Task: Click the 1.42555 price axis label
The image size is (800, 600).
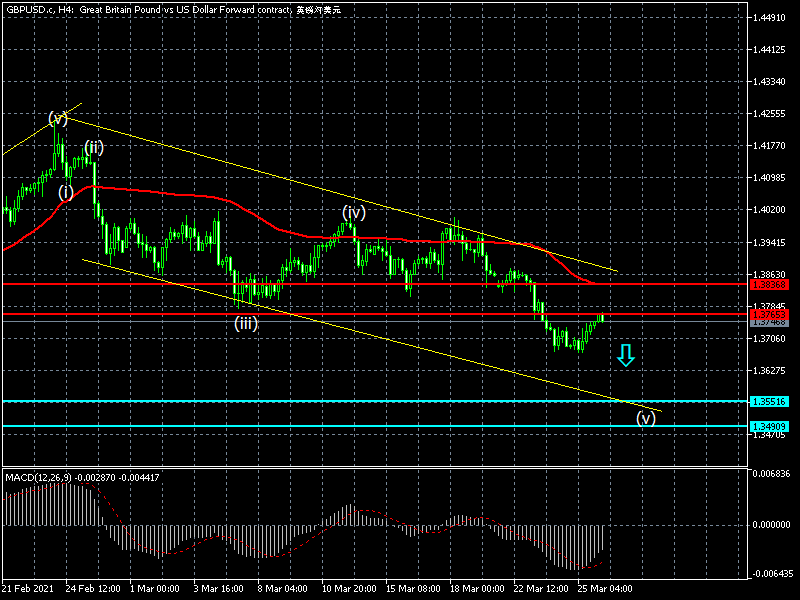Action: [769, 114]
